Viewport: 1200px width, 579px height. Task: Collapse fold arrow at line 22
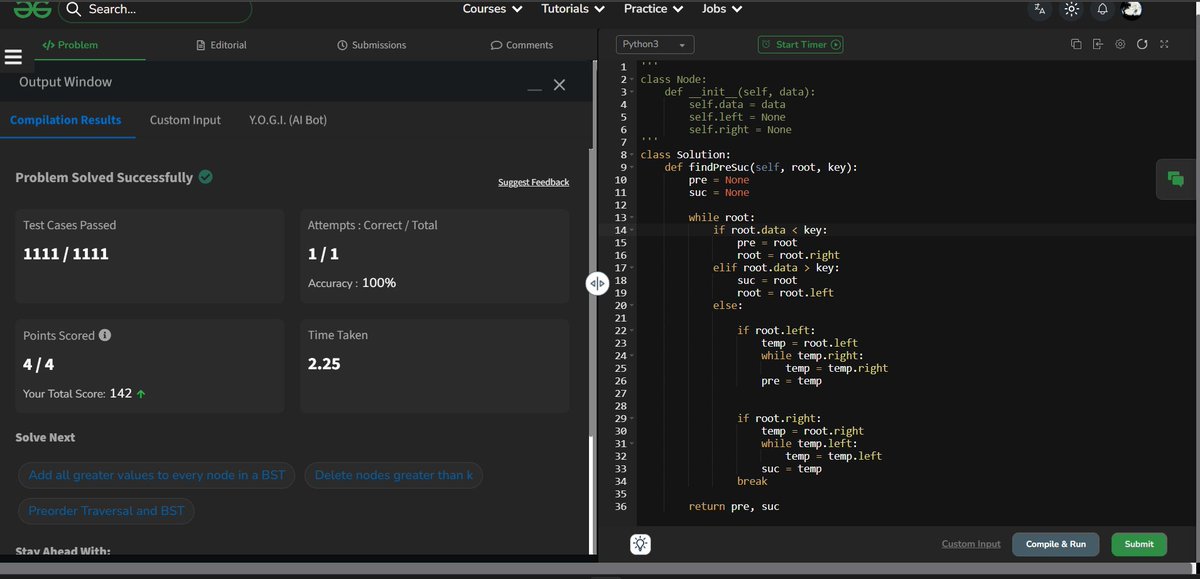tap(633, 330)
